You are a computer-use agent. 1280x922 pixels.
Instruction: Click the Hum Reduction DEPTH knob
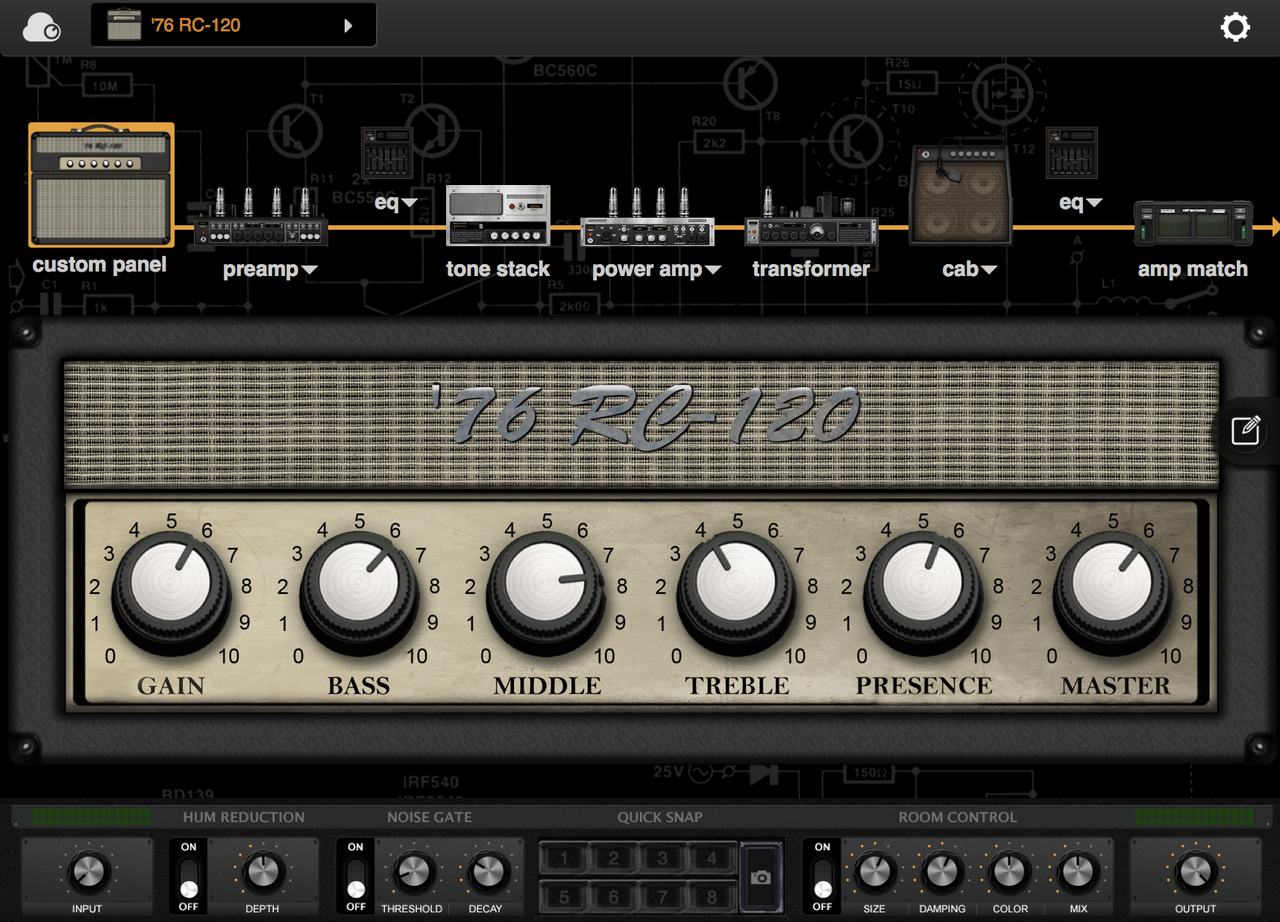[x=262, y=872]
